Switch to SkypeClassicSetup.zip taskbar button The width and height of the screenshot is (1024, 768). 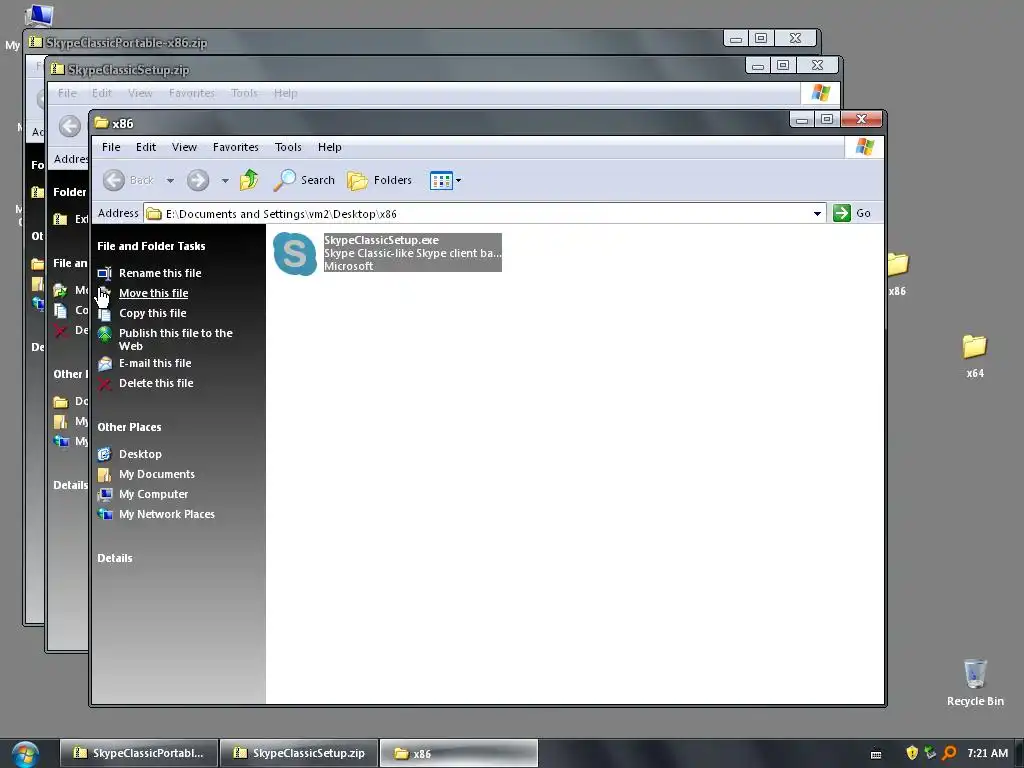click(x=299, y=753)
